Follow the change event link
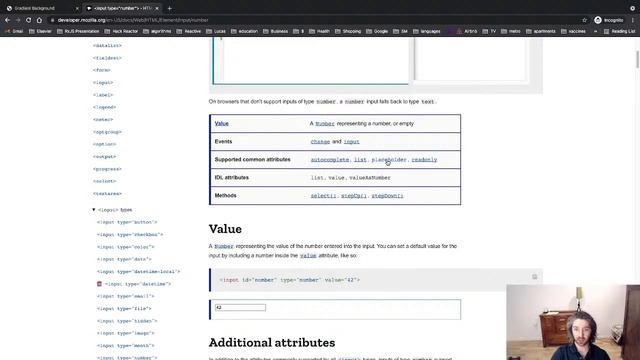640x360 pixels. [320, 142]
